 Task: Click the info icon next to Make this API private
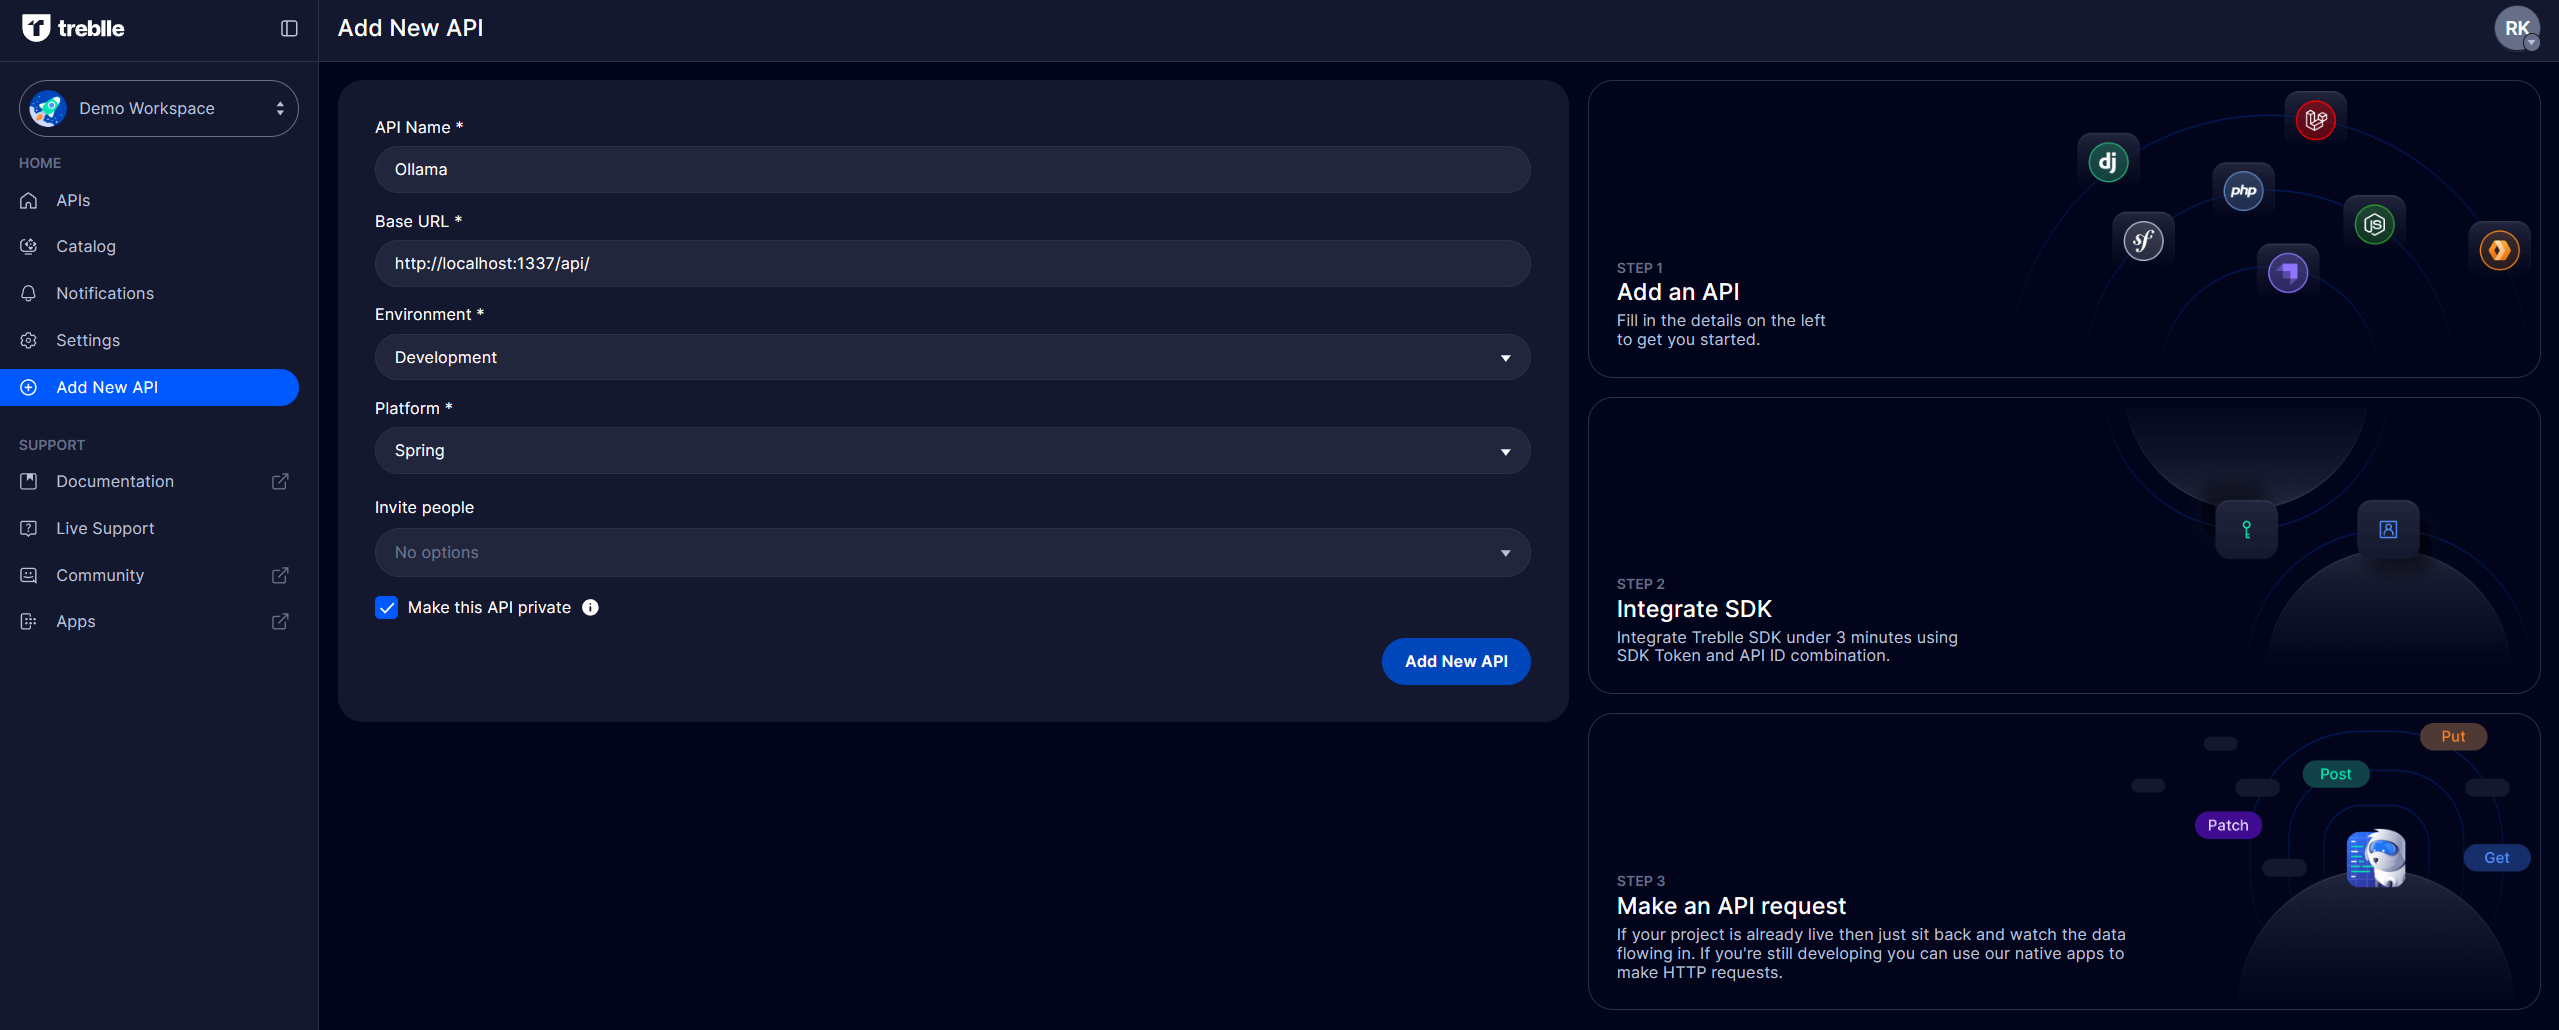click(591, 608)
